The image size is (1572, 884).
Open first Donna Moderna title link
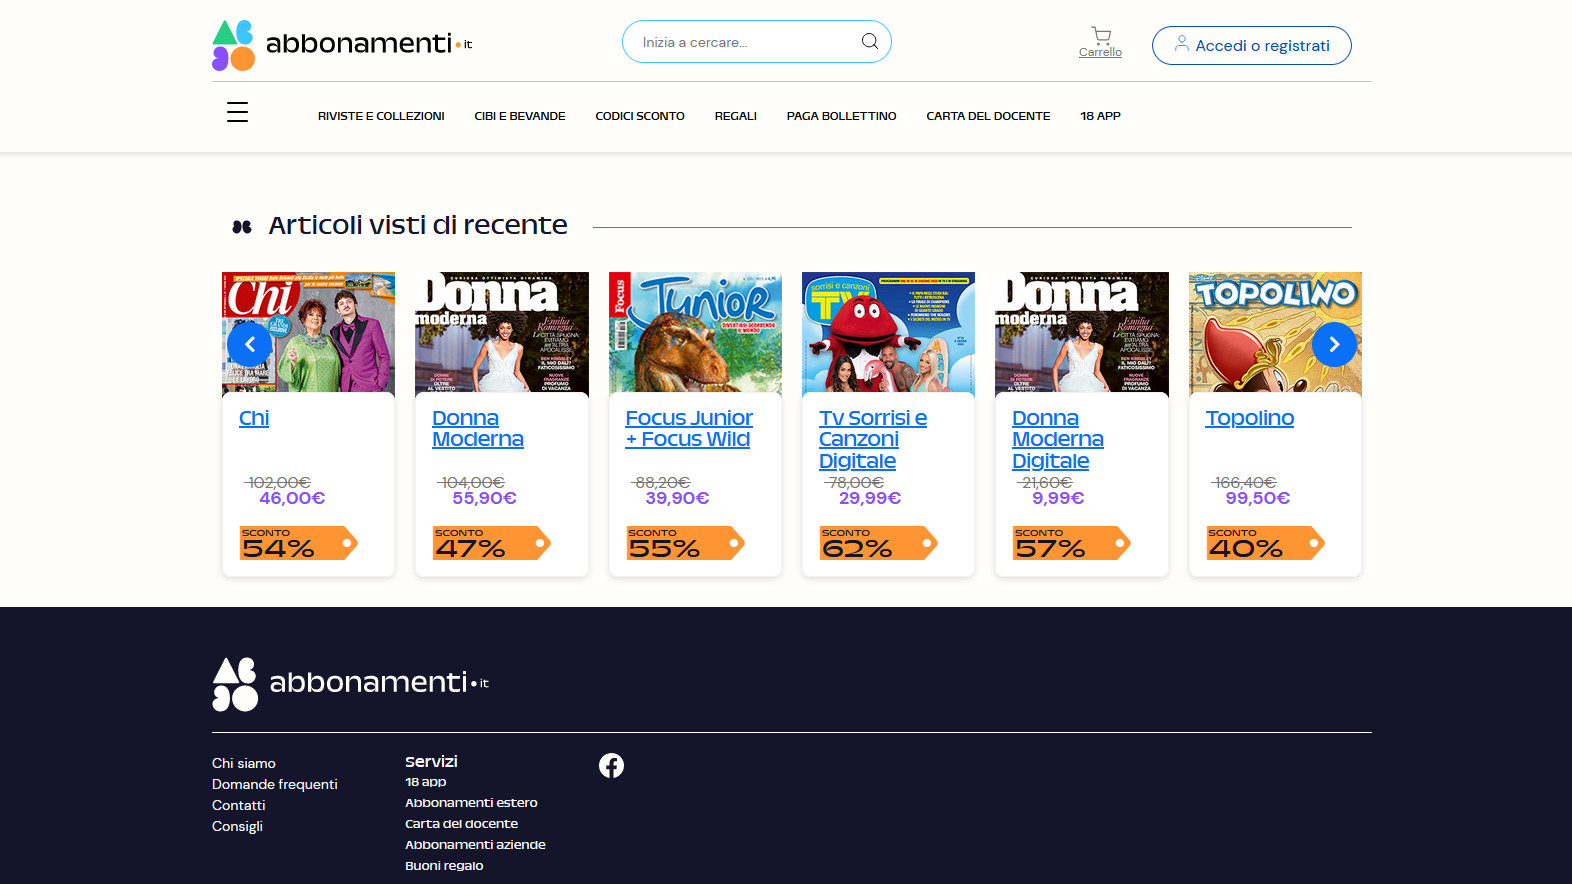(478, 429)
